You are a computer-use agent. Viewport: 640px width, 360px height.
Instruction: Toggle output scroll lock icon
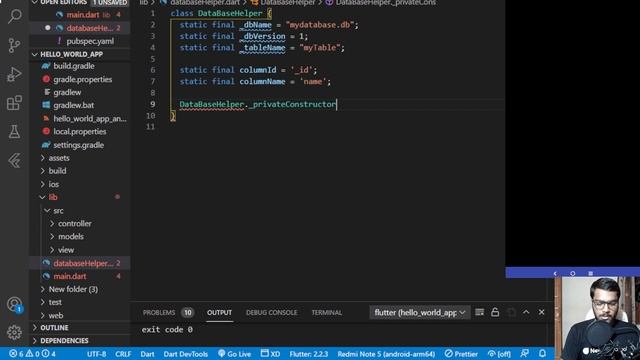click(x=495, y=312)
